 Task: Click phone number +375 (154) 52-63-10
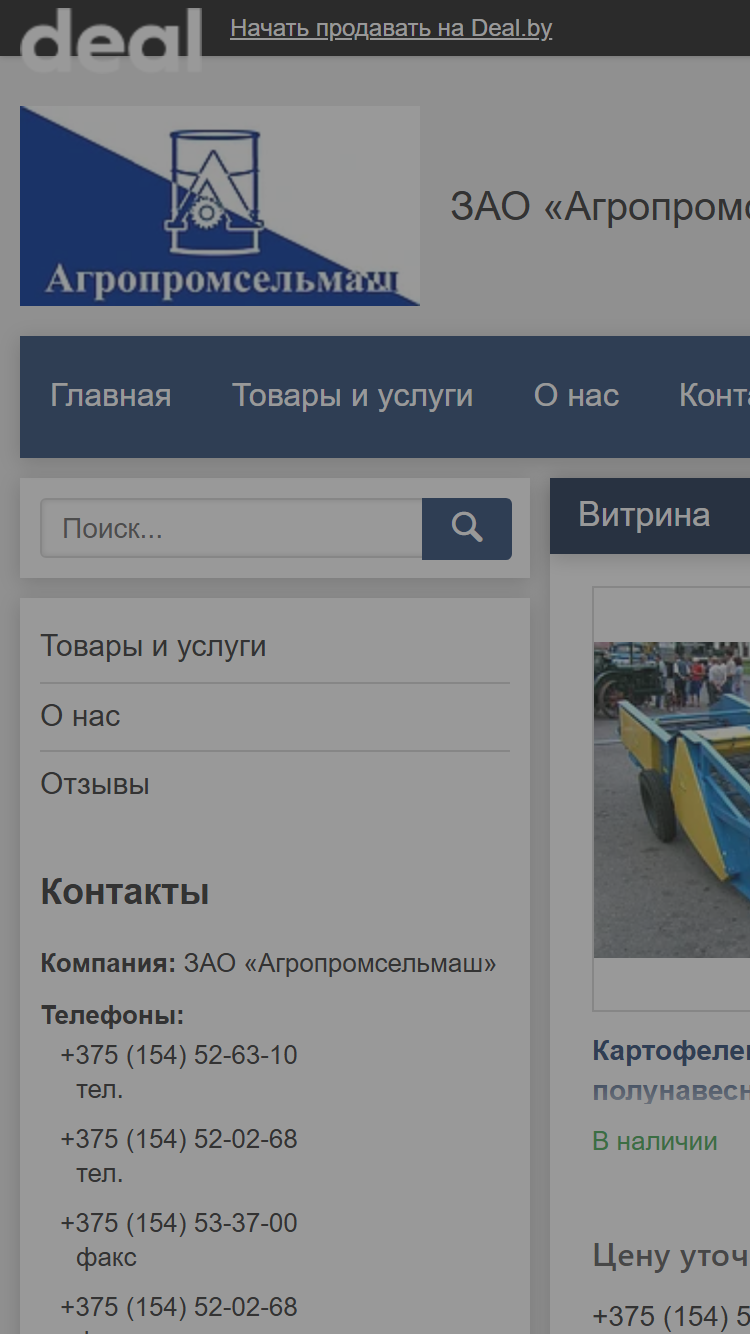pos(179,1055)
